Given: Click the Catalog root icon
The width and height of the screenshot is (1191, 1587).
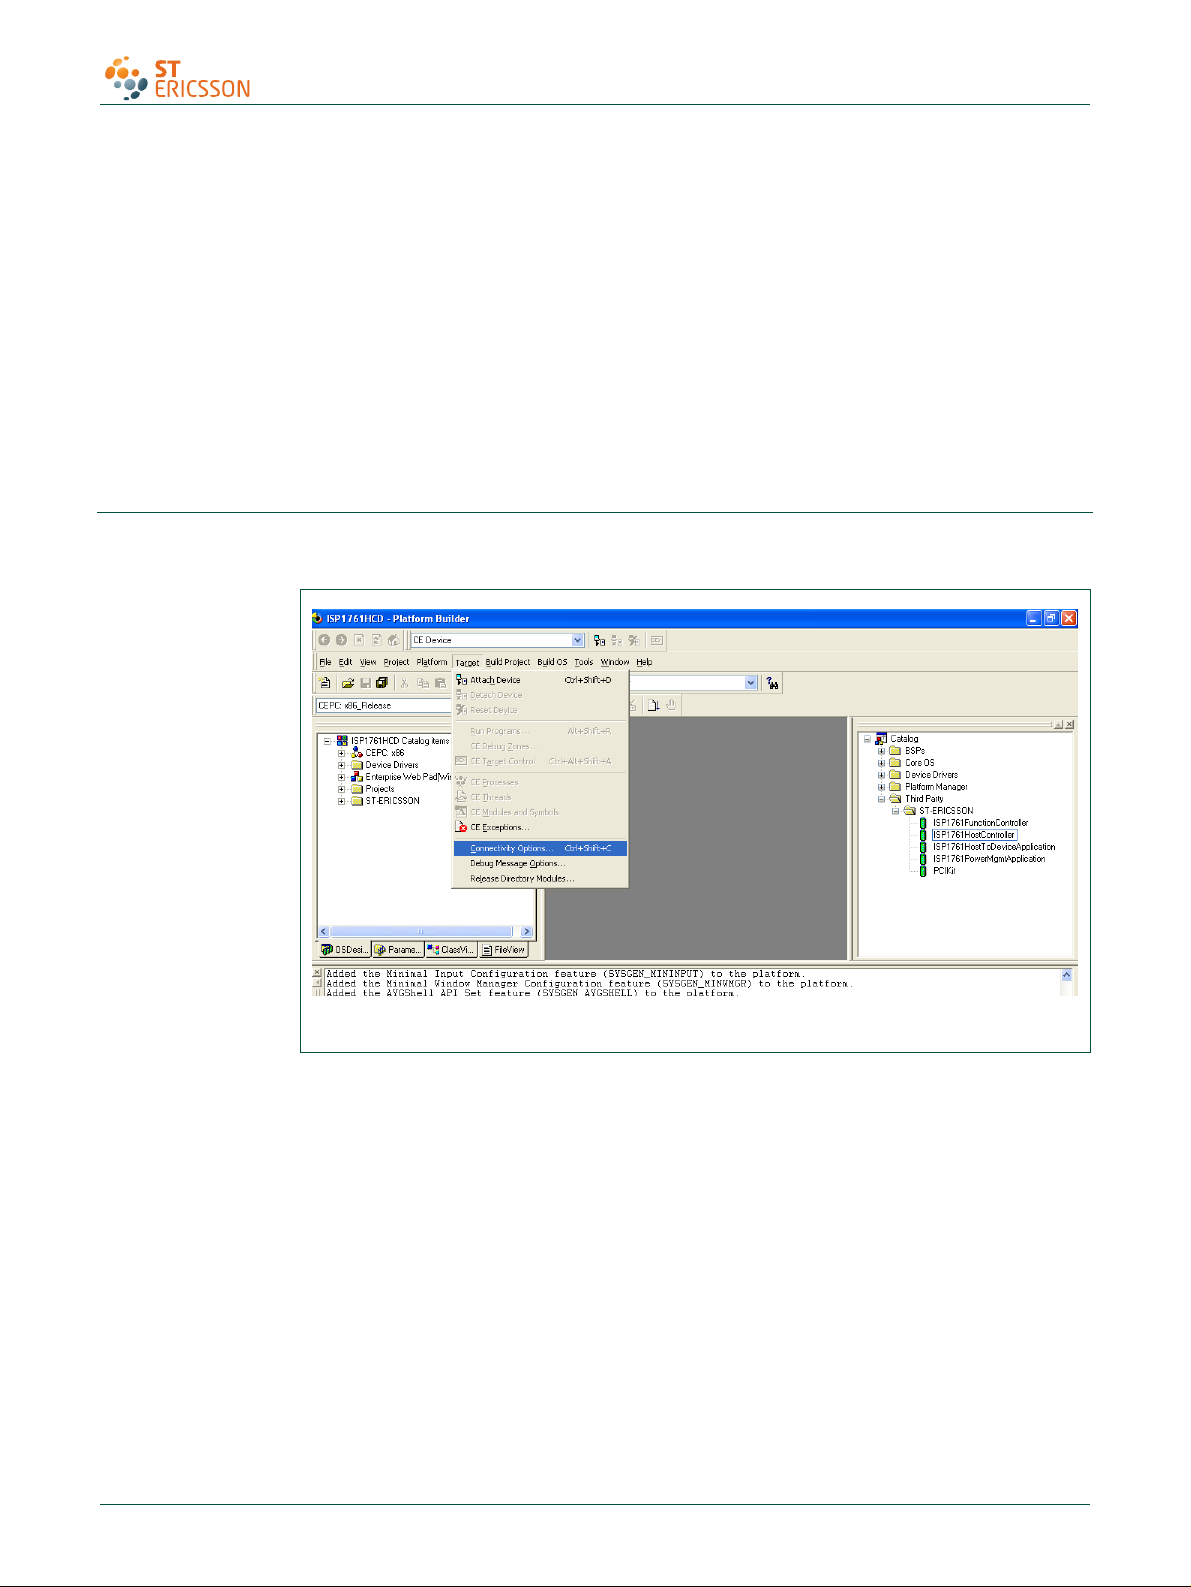Looking at the screenshot, I should tap(881, 739).
